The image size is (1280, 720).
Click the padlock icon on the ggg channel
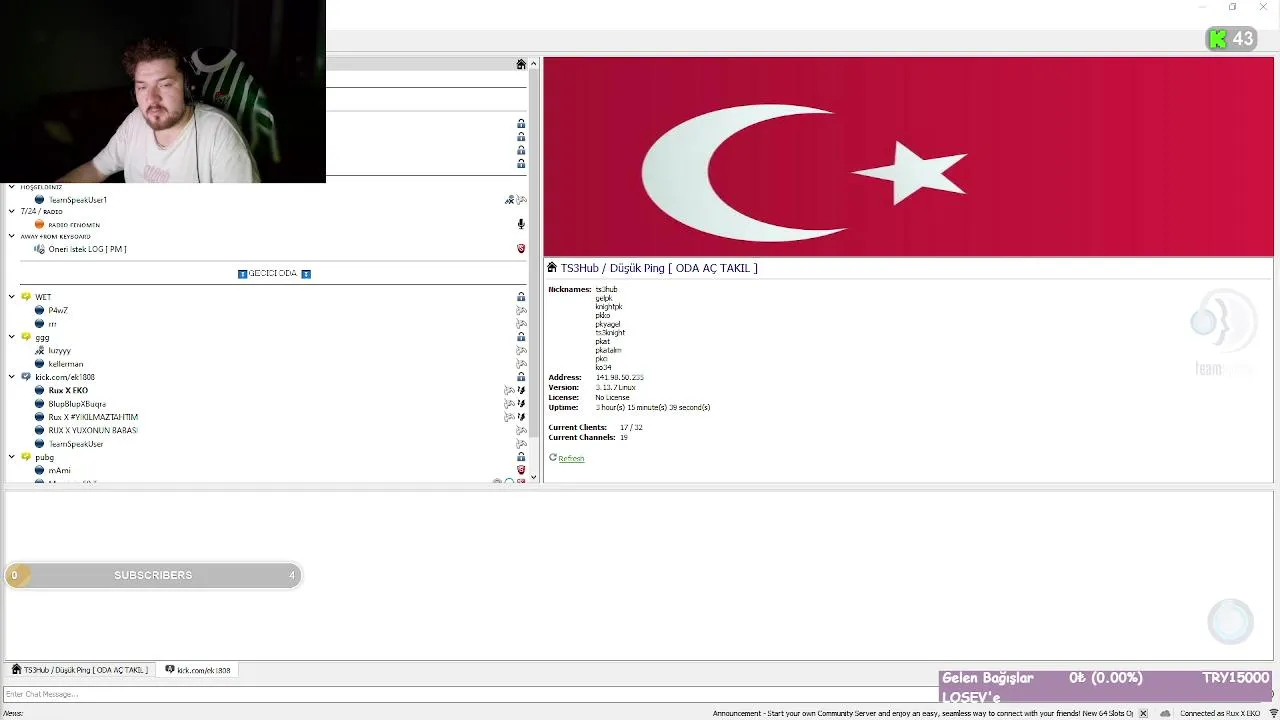pyautogui.click(x=521, y=337)
